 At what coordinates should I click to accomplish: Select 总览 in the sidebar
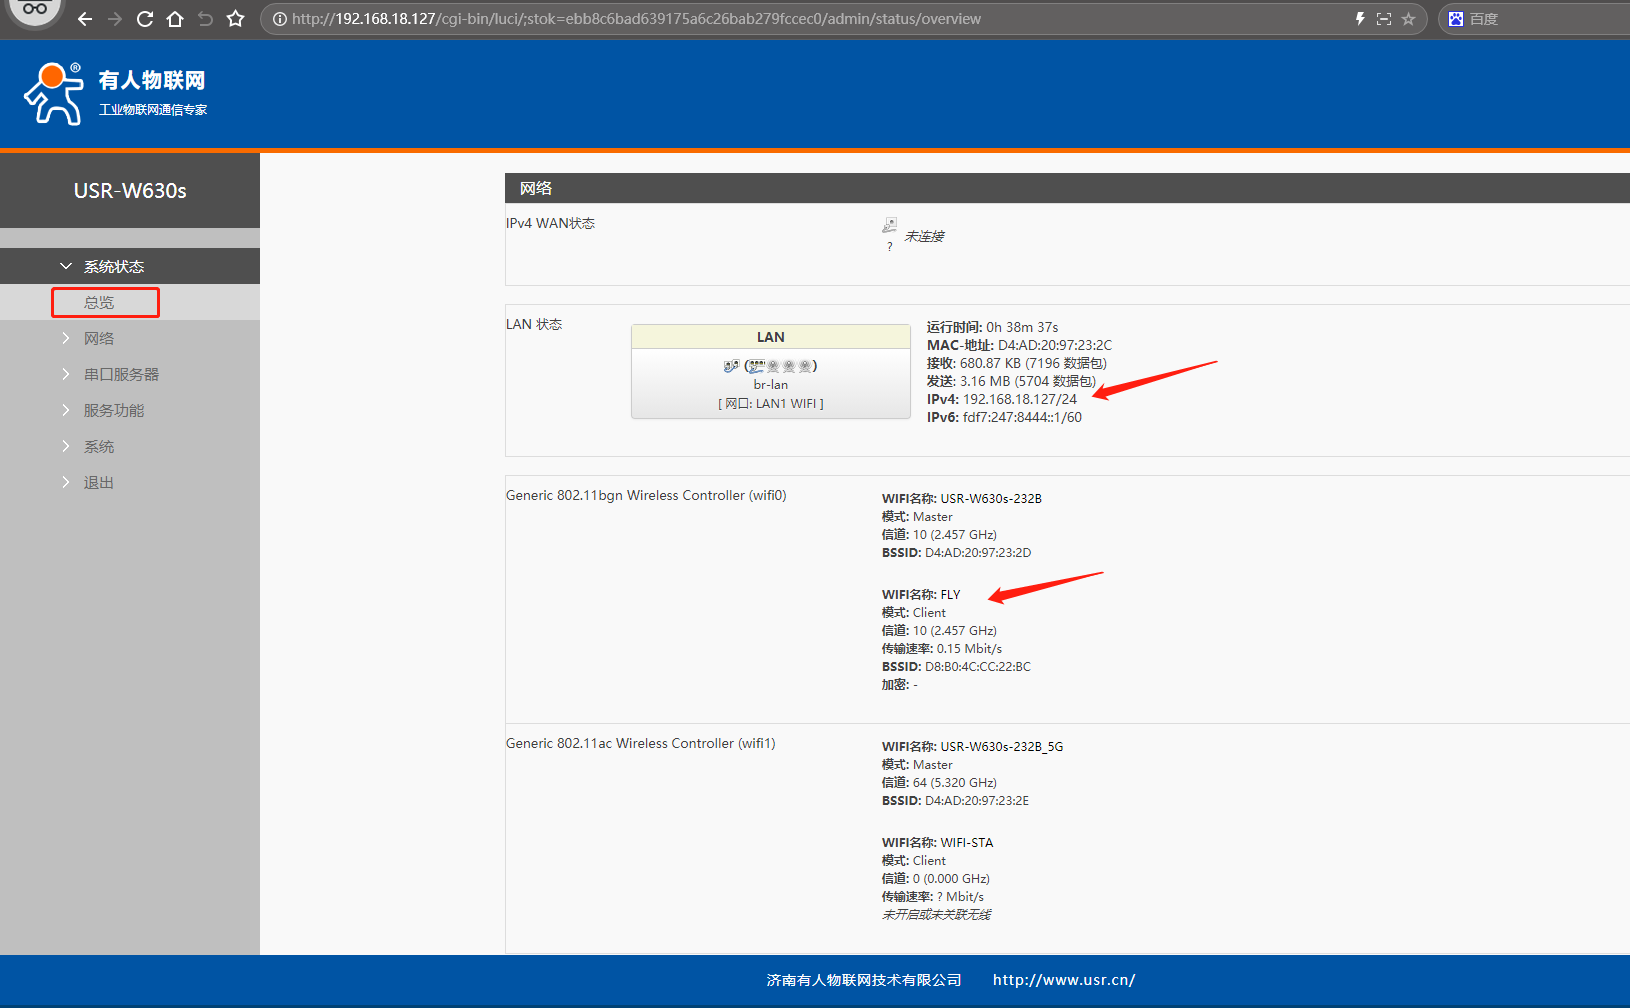click(x=99, y=303)
